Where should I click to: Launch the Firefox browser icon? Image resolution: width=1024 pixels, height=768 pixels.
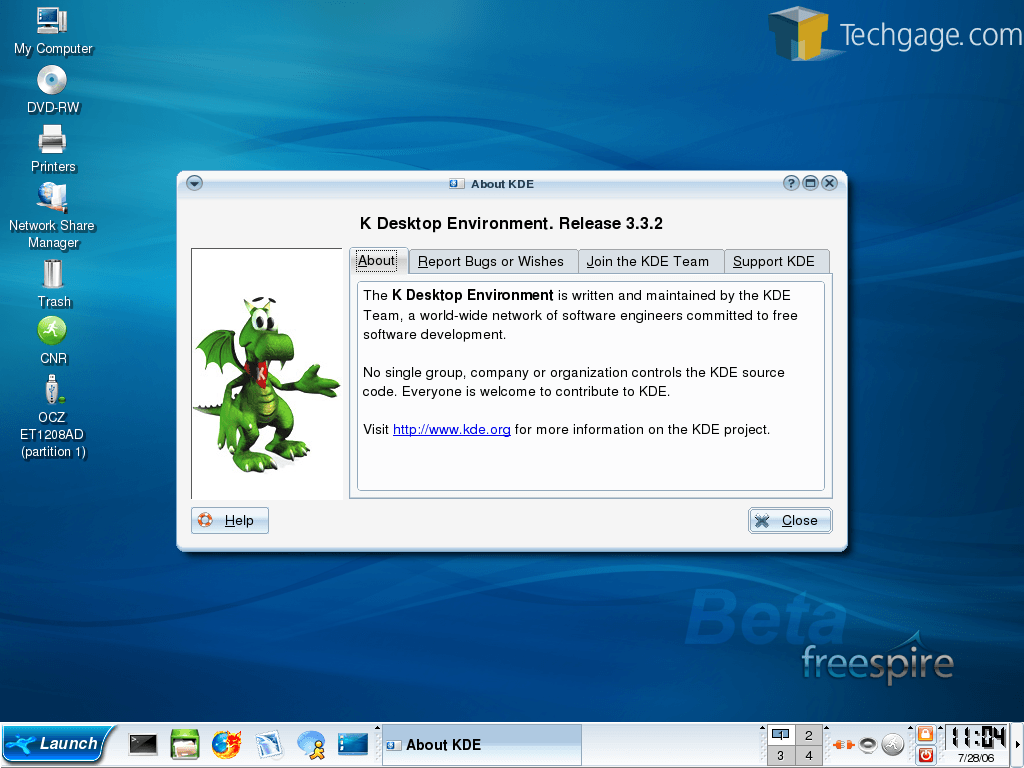(x=227, y=744)
